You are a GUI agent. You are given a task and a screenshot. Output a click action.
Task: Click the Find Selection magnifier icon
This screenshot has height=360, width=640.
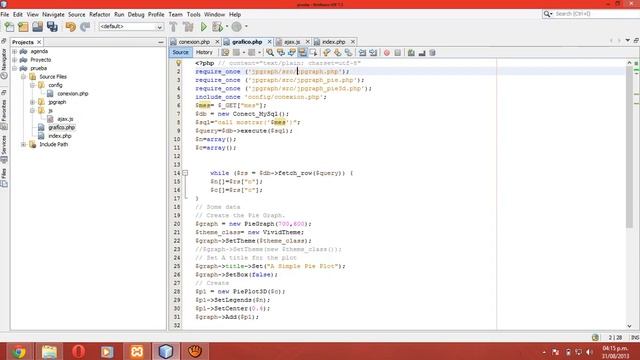click(270, 53)
